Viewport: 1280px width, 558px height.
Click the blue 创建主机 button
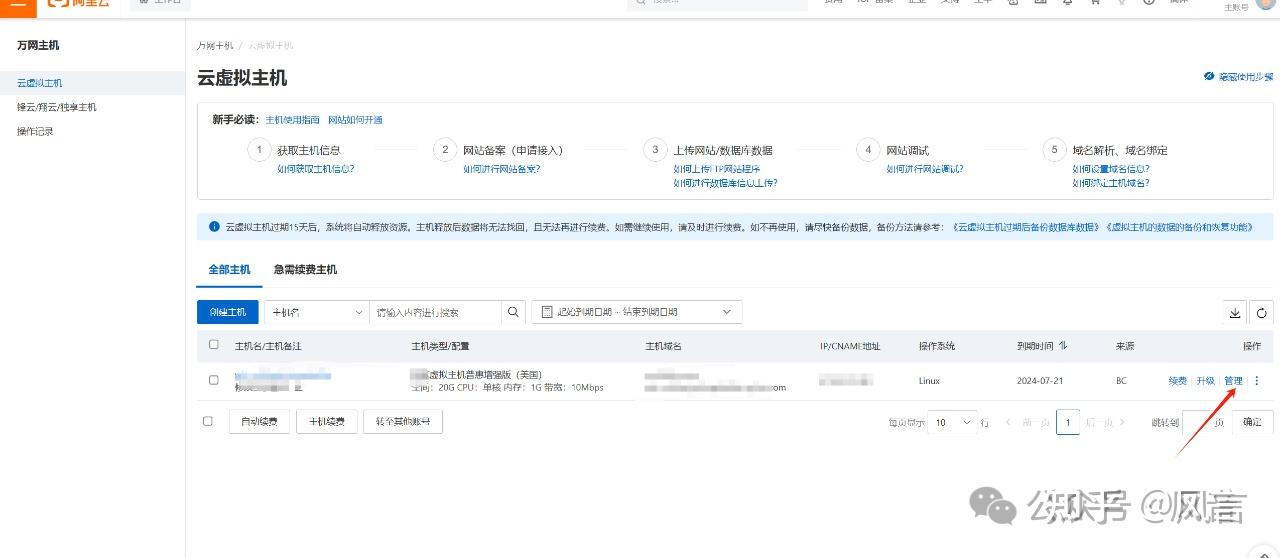[227, 312]
